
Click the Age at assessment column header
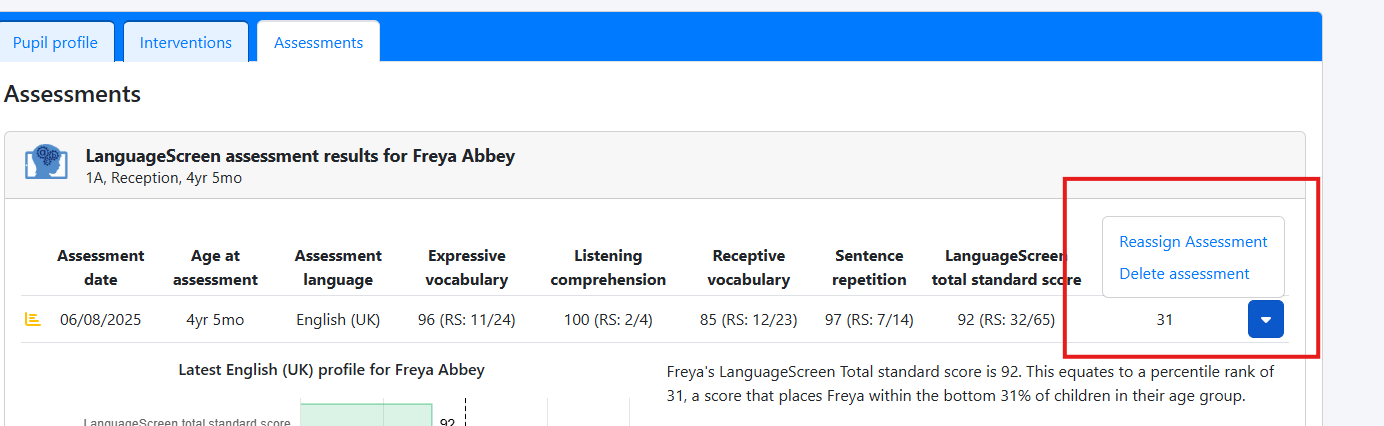(215, 268)
